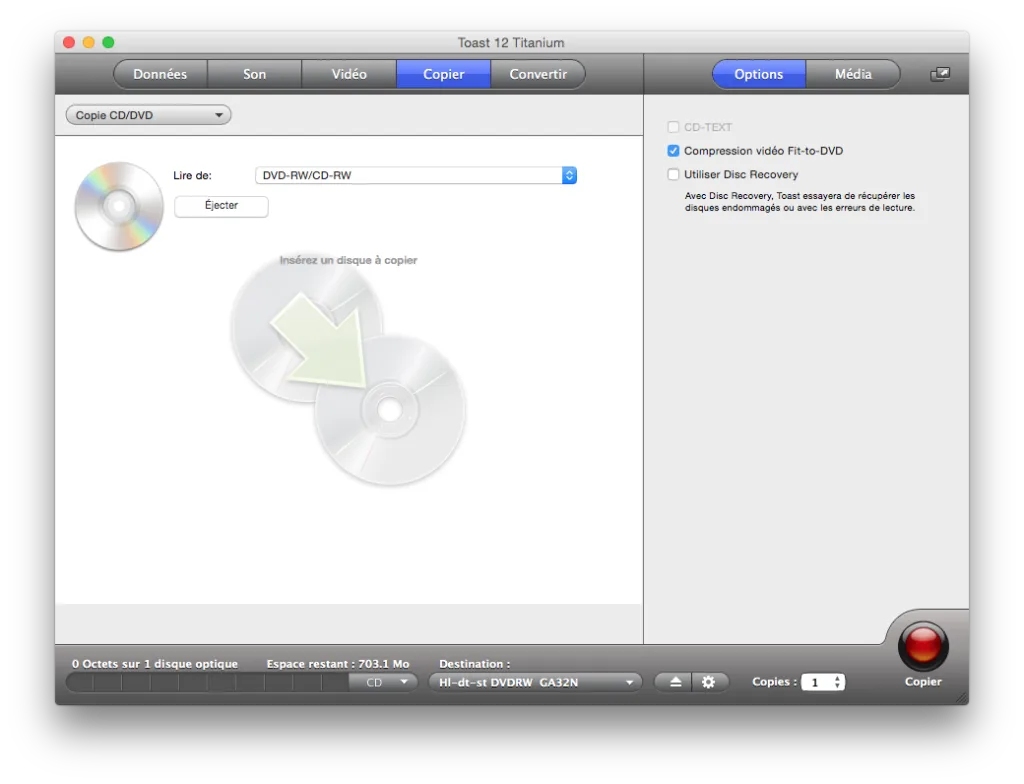Open recorder settings gear icon
This screenshot has height=784, width=1024.
click(708, 682)
